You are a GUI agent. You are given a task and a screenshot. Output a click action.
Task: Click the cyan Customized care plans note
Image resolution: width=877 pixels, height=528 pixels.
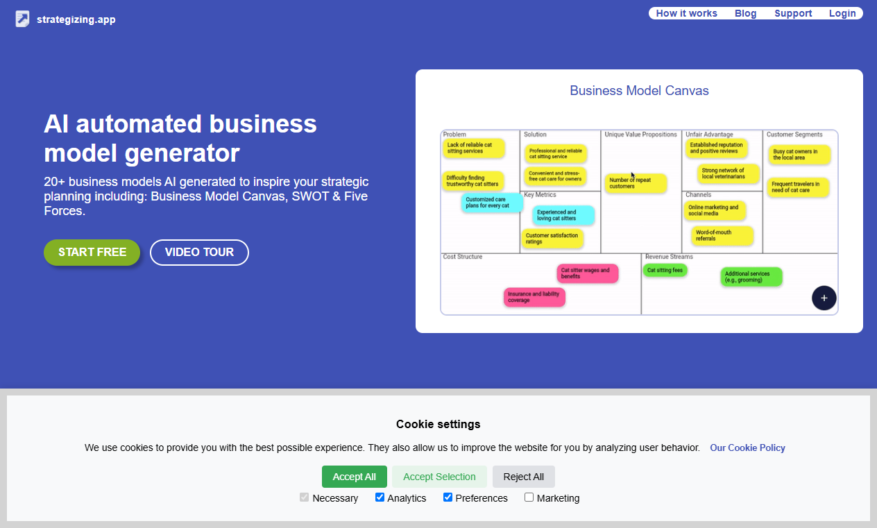click(492, 202)
